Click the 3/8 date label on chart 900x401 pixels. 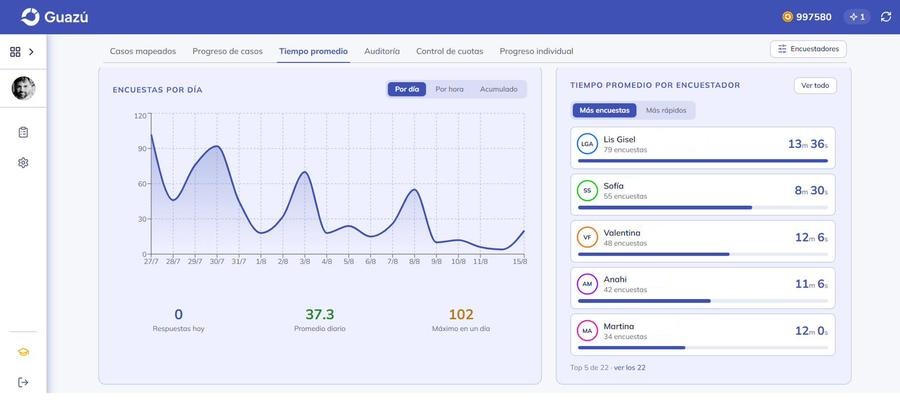[x=305, y=262]
